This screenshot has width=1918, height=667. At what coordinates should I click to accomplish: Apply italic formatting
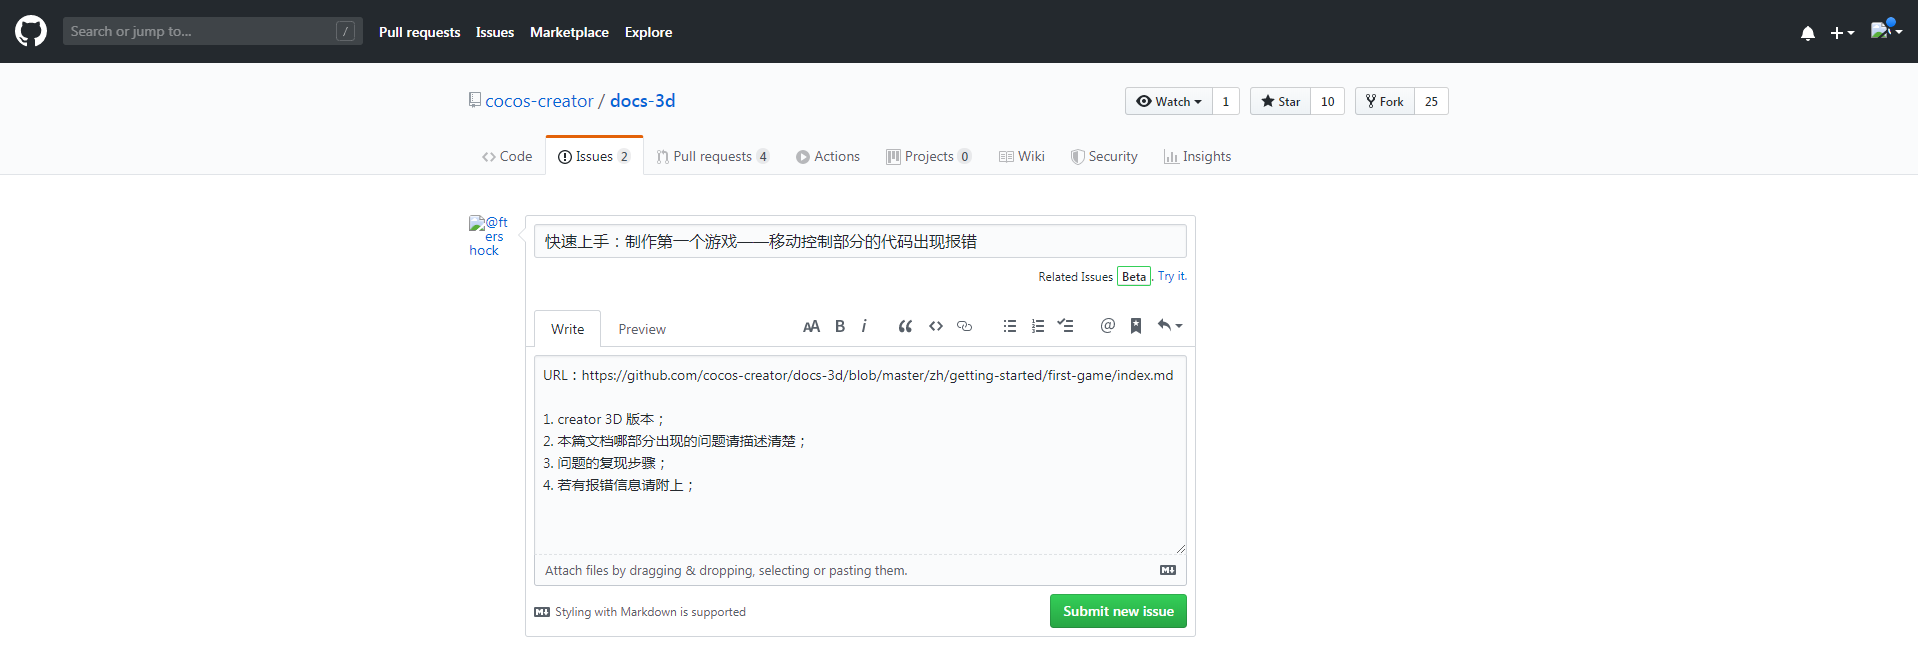[864, 326]
